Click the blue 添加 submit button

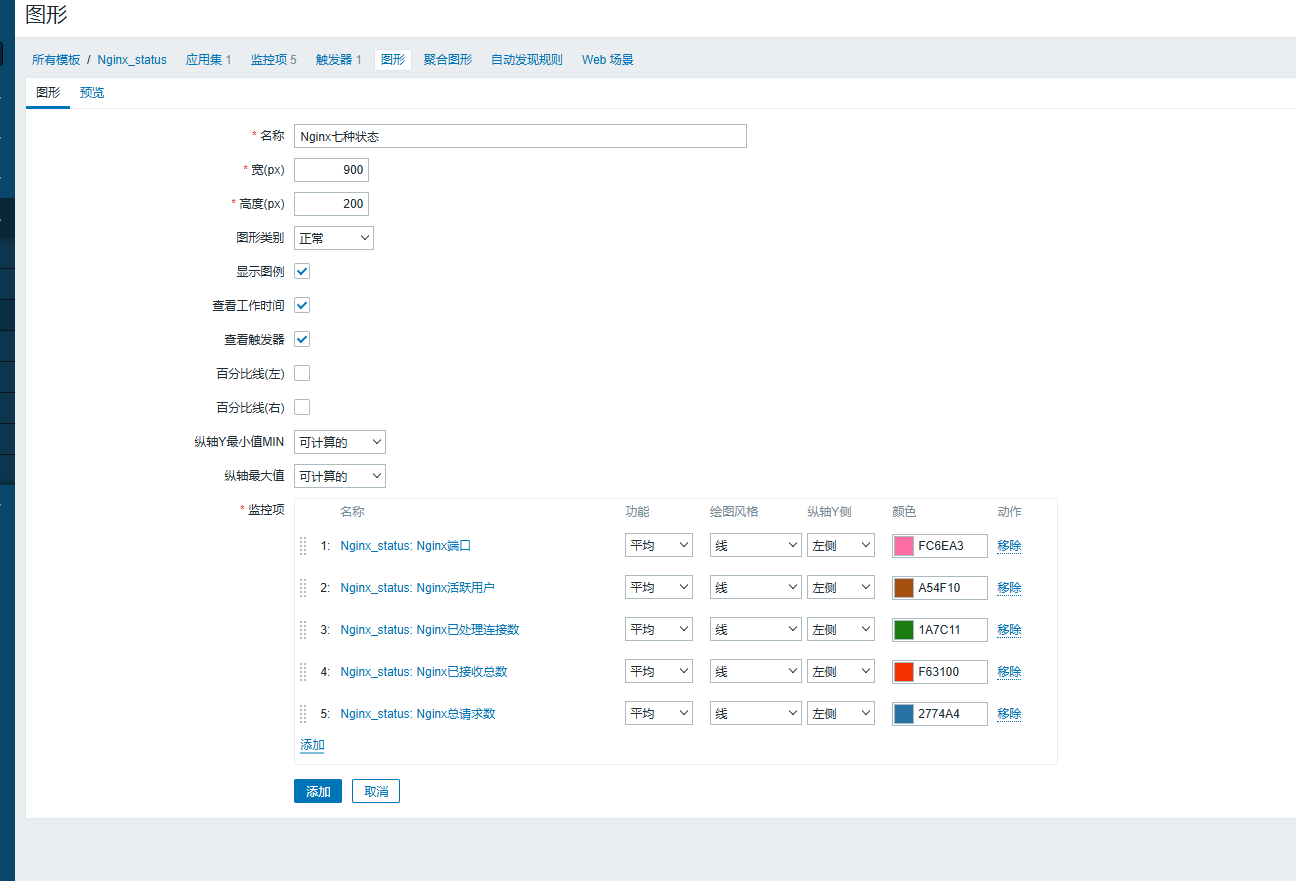click(x=318, y=791)
